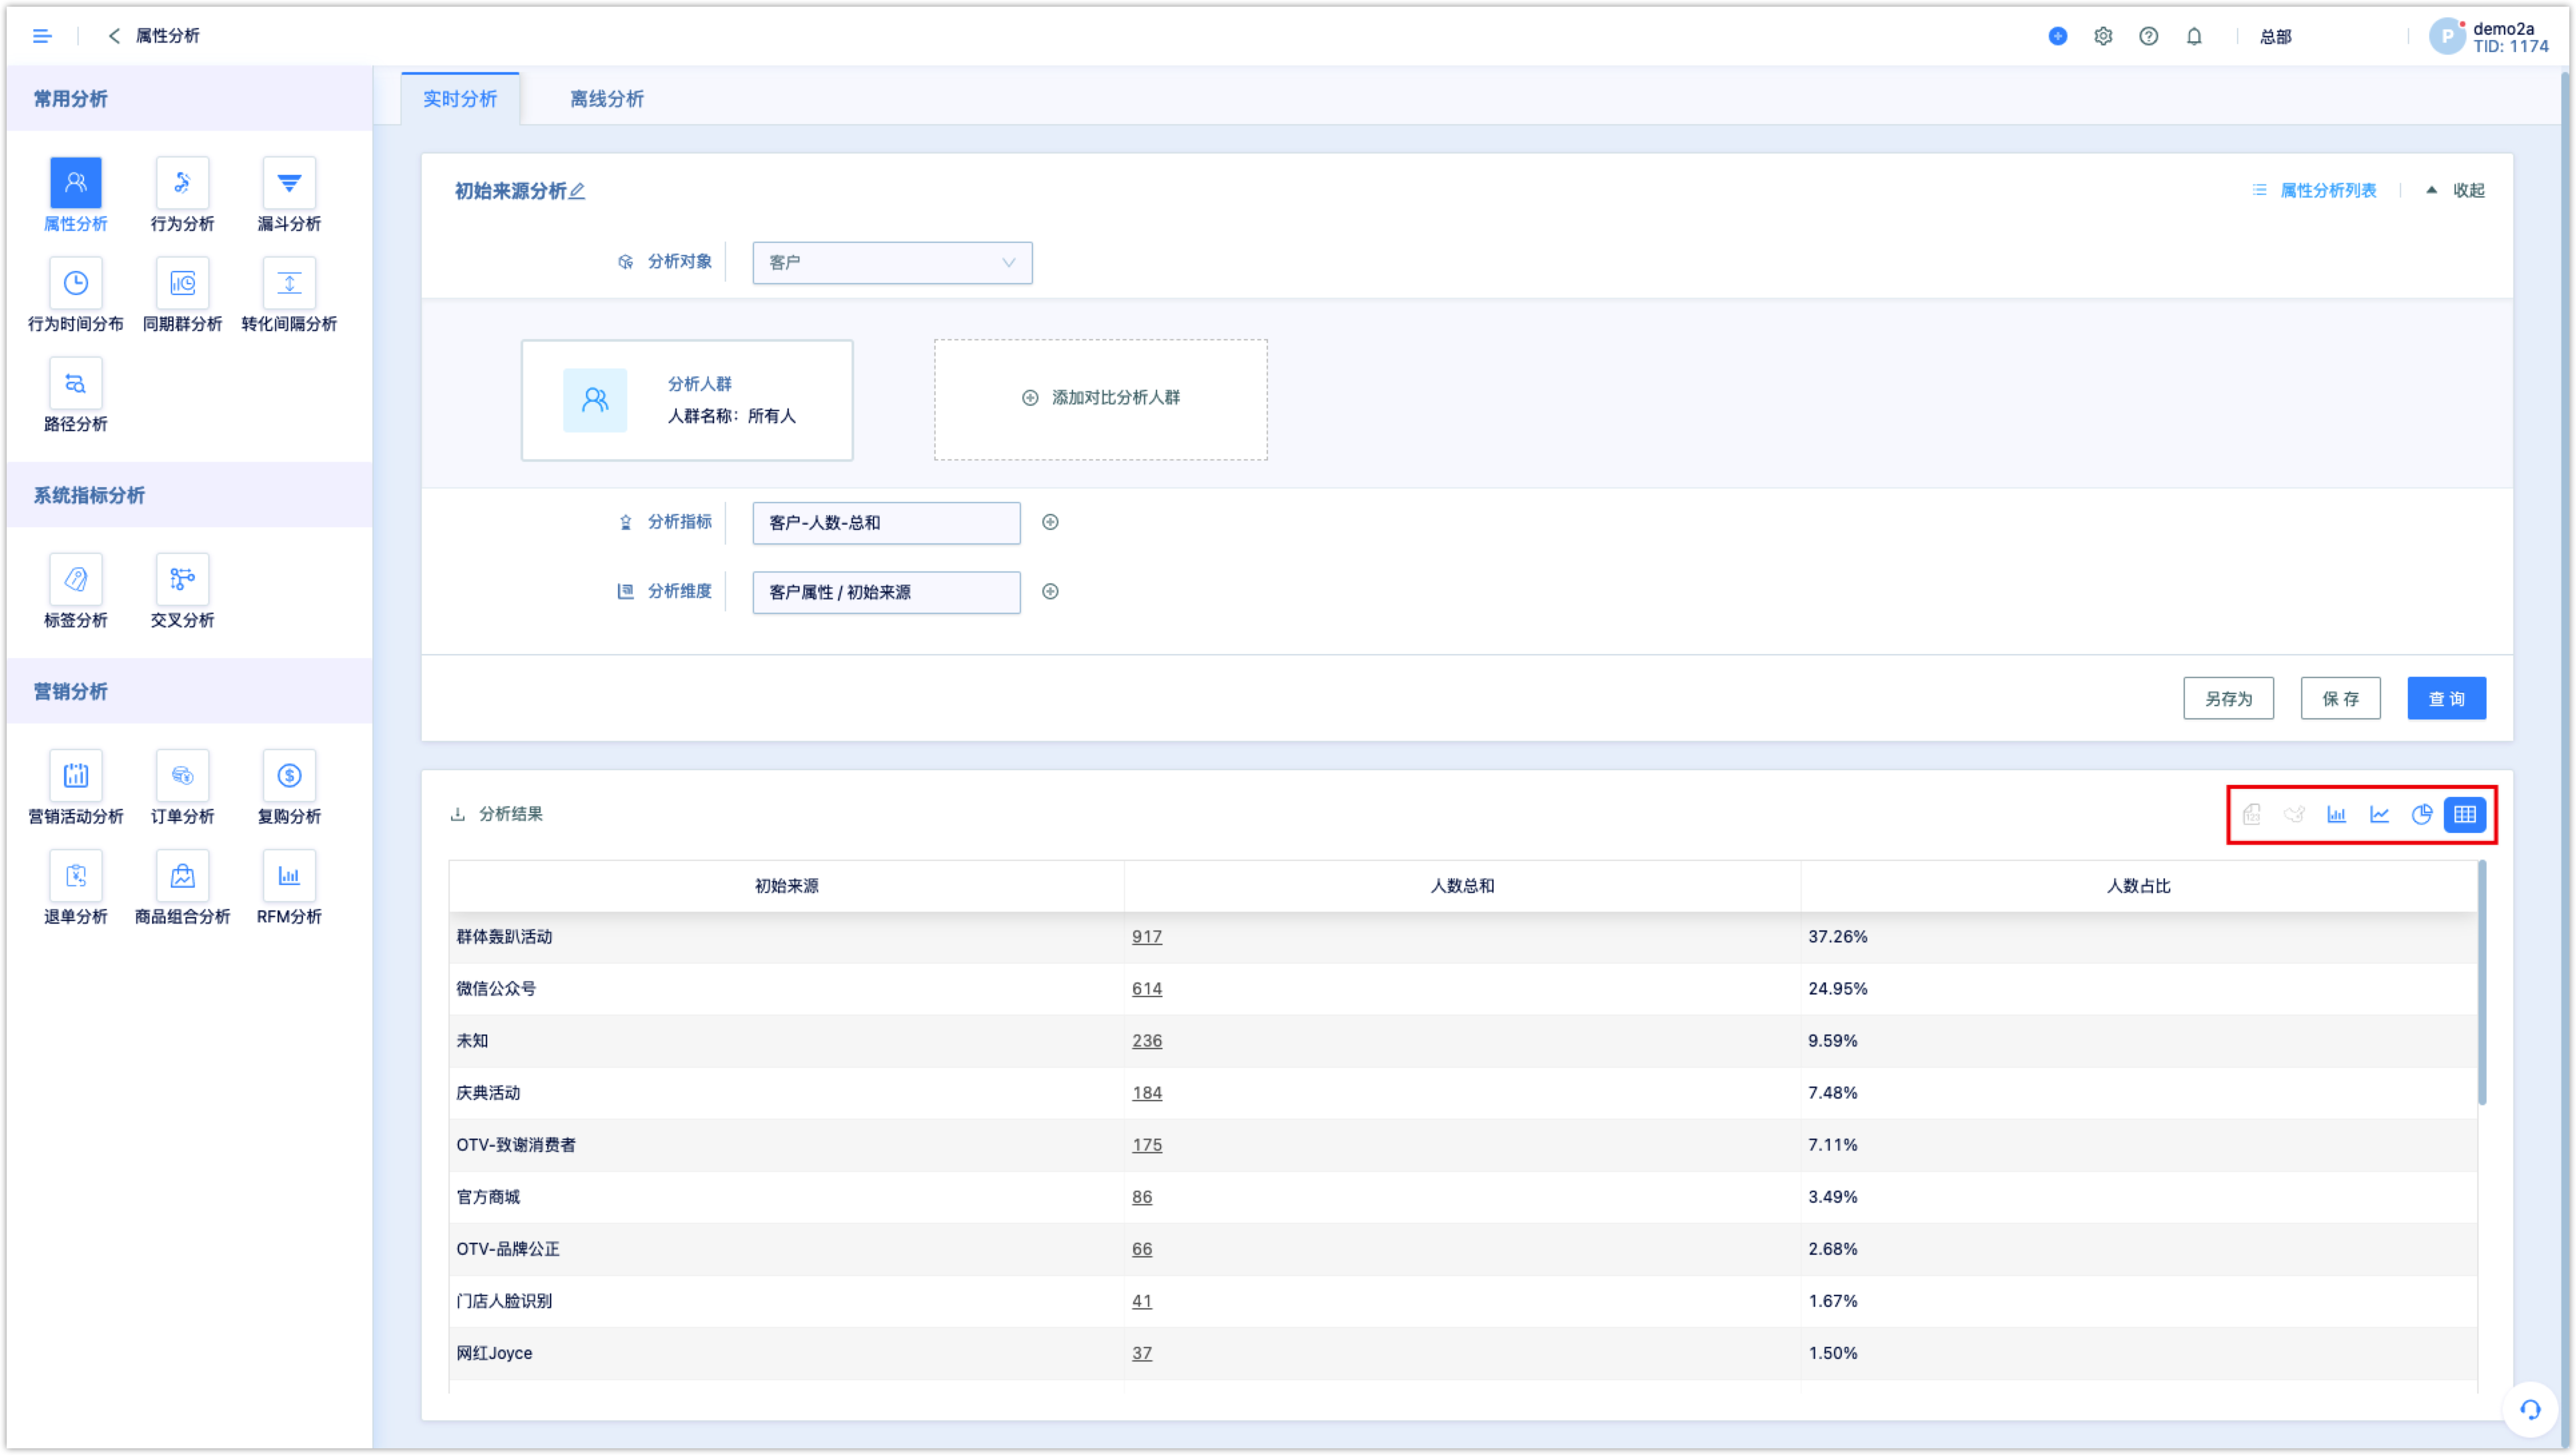Select the table view icon
The width and height of the screenshot is (2576, 1455).
click(2464, 814)
